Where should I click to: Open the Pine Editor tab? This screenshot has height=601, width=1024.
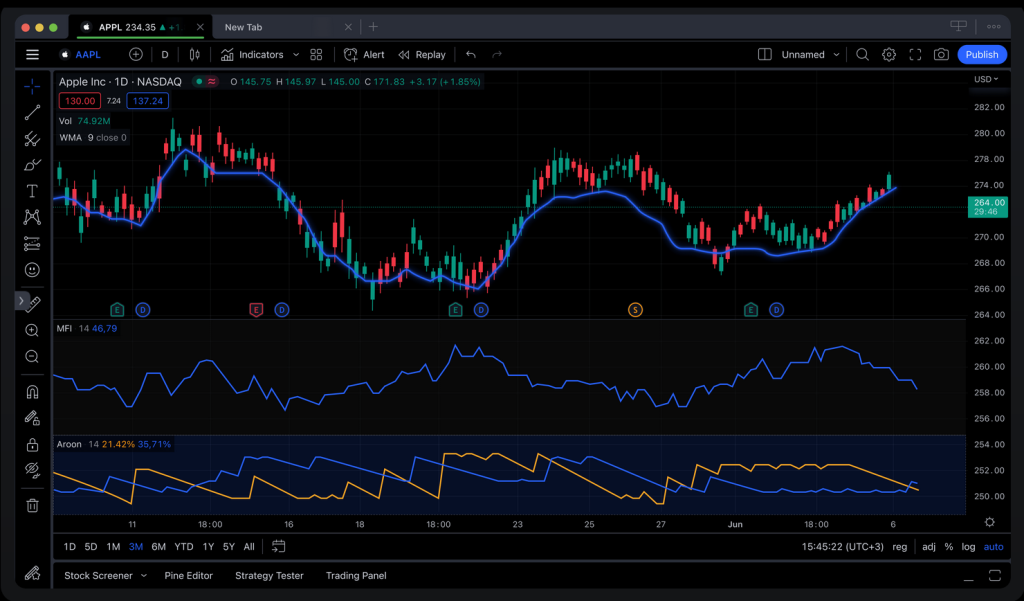[189, 576]
